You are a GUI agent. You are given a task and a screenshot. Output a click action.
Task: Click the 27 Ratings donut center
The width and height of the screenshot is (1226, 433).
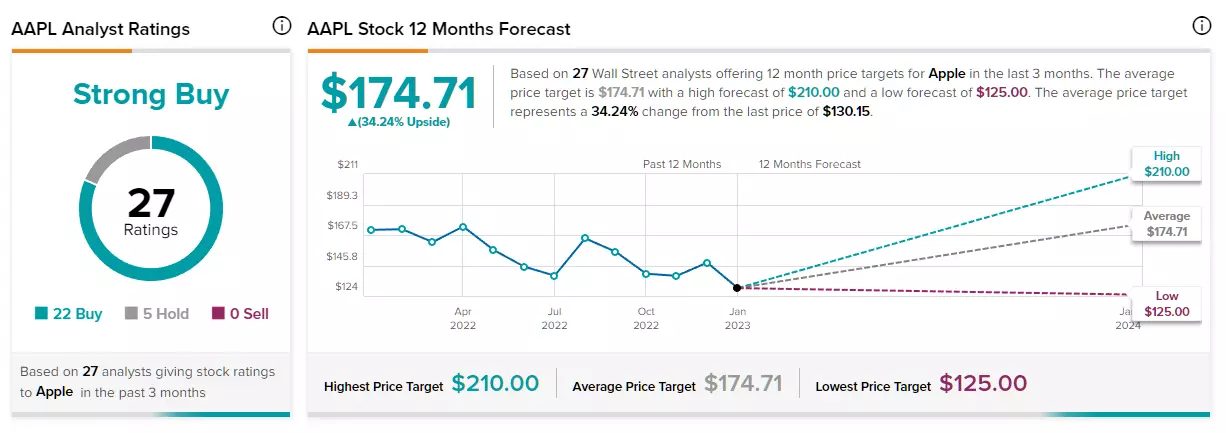[152, 212]
